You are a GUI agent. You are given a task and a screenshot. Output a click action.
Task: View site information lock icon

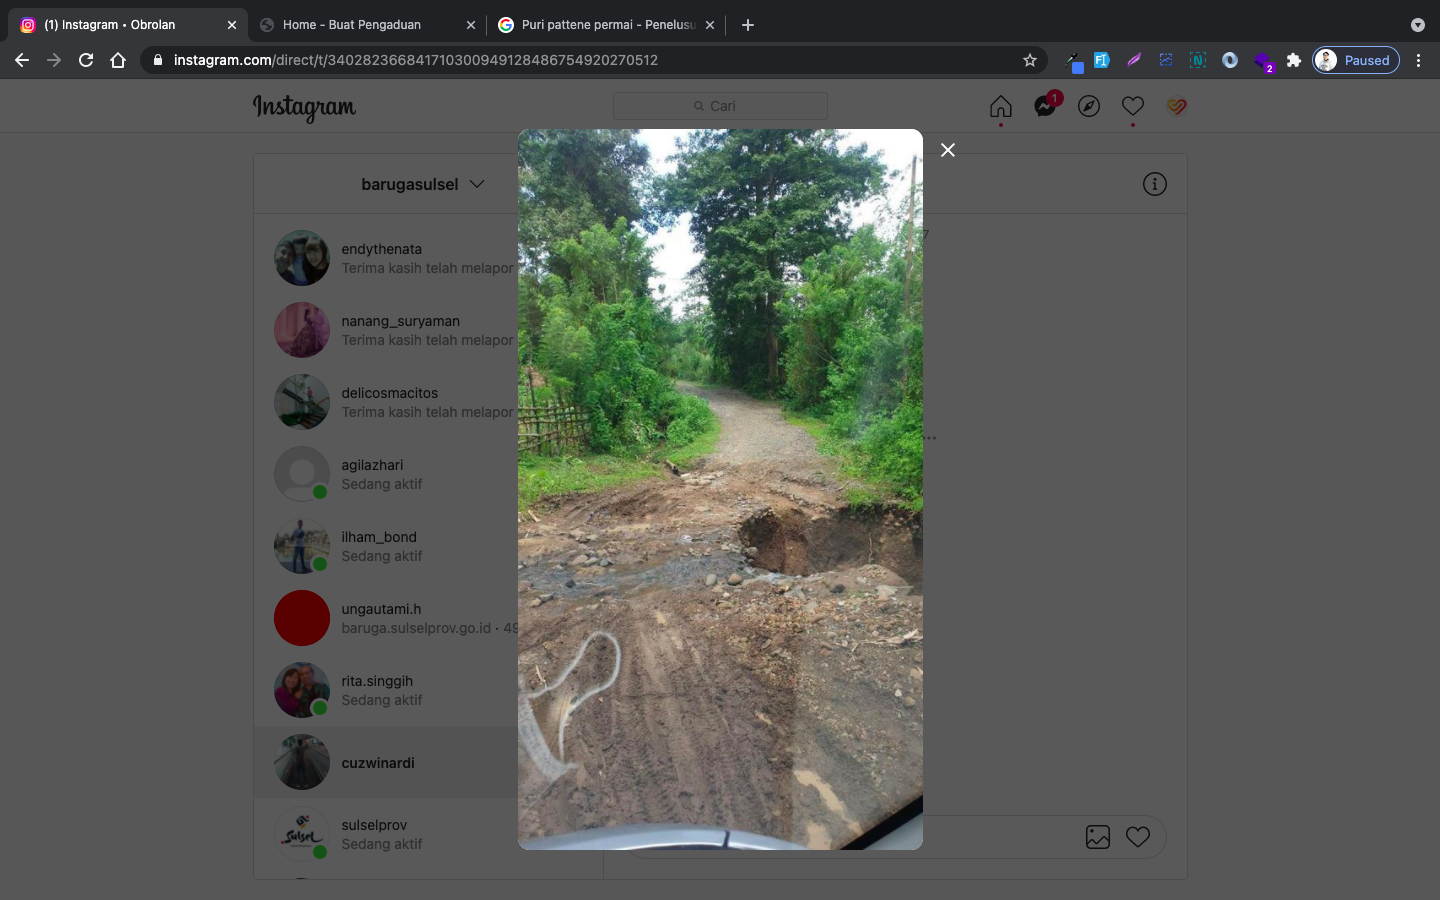[x=157, y=60]
